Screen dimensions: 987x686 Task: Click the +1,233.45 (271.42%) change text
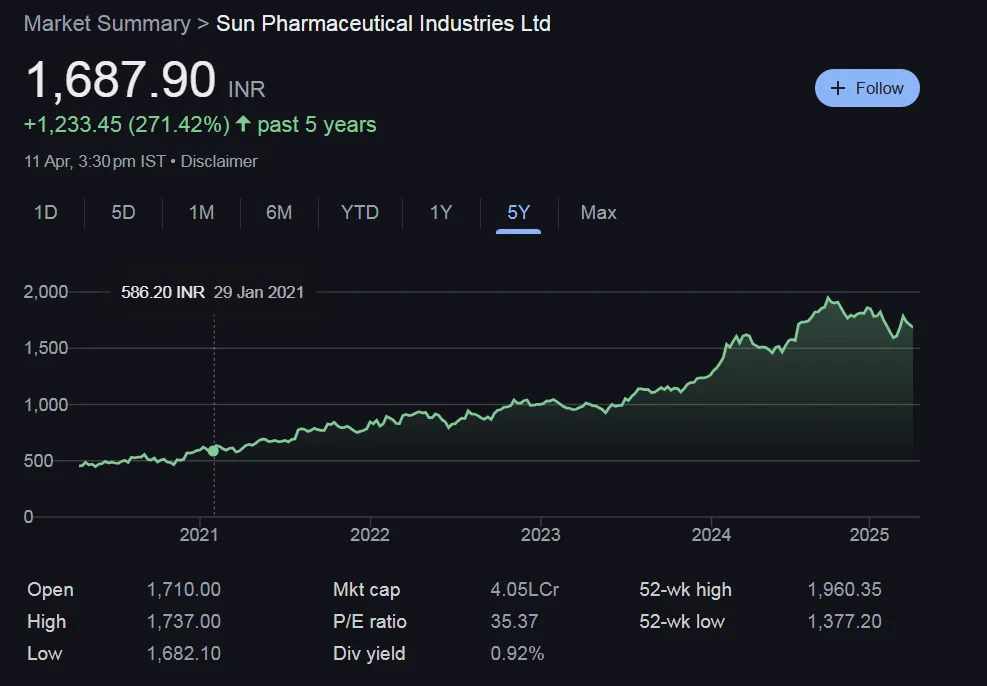[x=127, y=124]
